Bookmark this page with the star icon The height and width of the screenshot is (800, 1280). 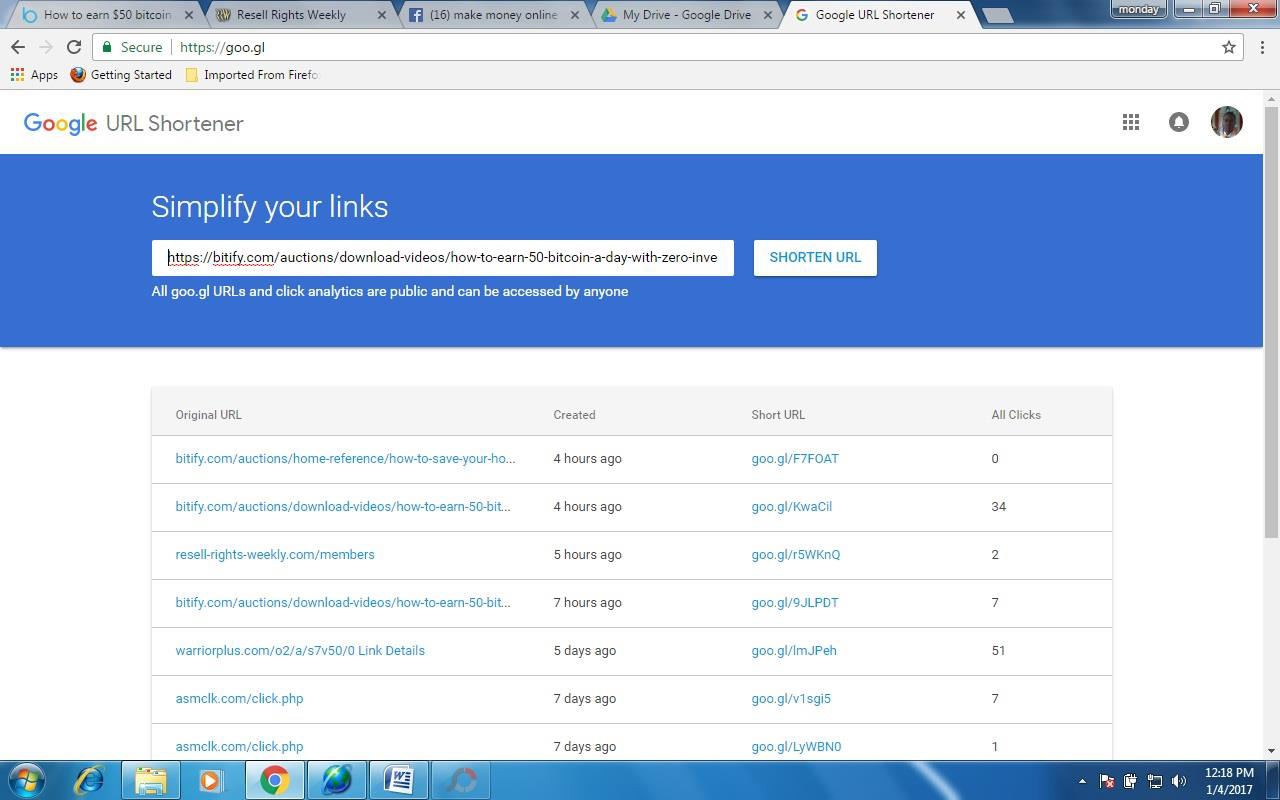[1229, 47]
